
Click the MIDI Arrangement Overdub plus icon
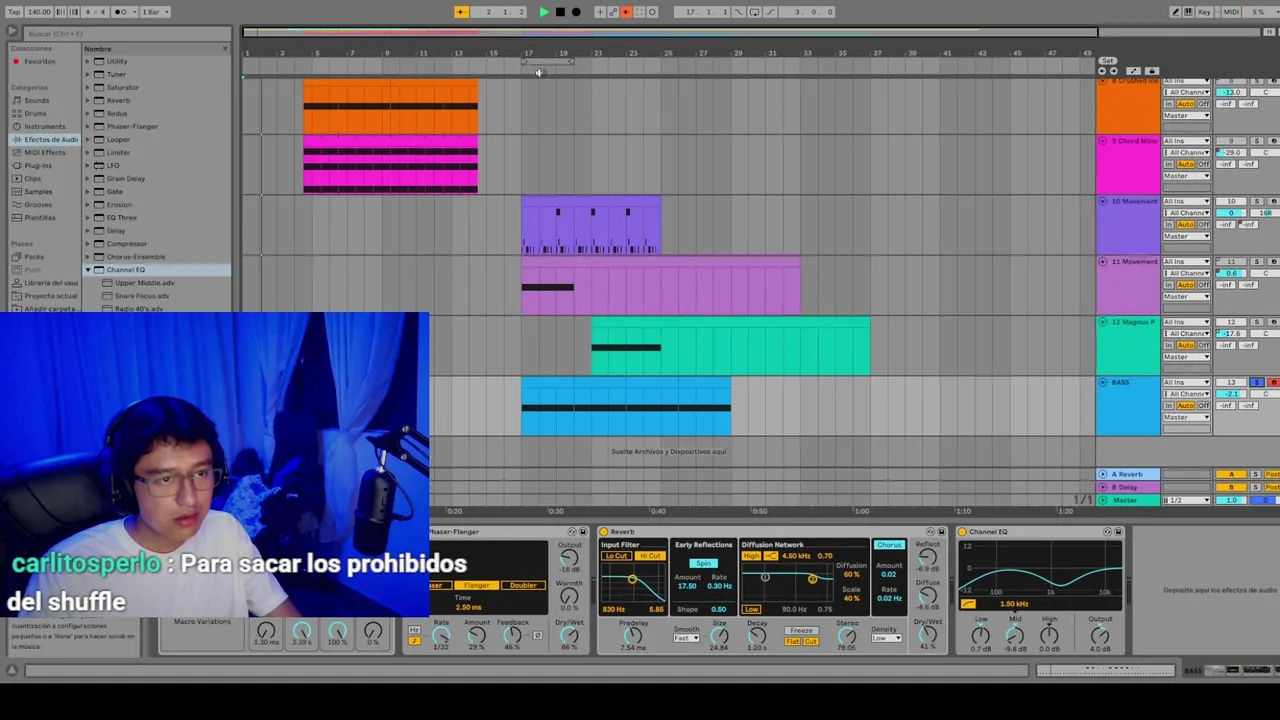(599, 12)
